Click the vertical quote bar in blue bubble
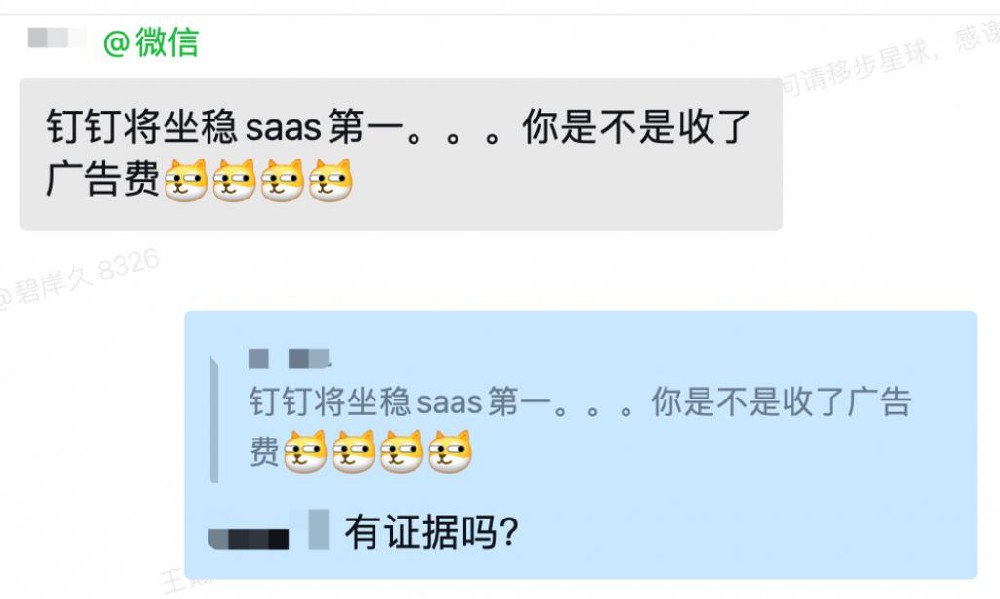Viewport: 1000px width, 599px height. click(214, 420)
